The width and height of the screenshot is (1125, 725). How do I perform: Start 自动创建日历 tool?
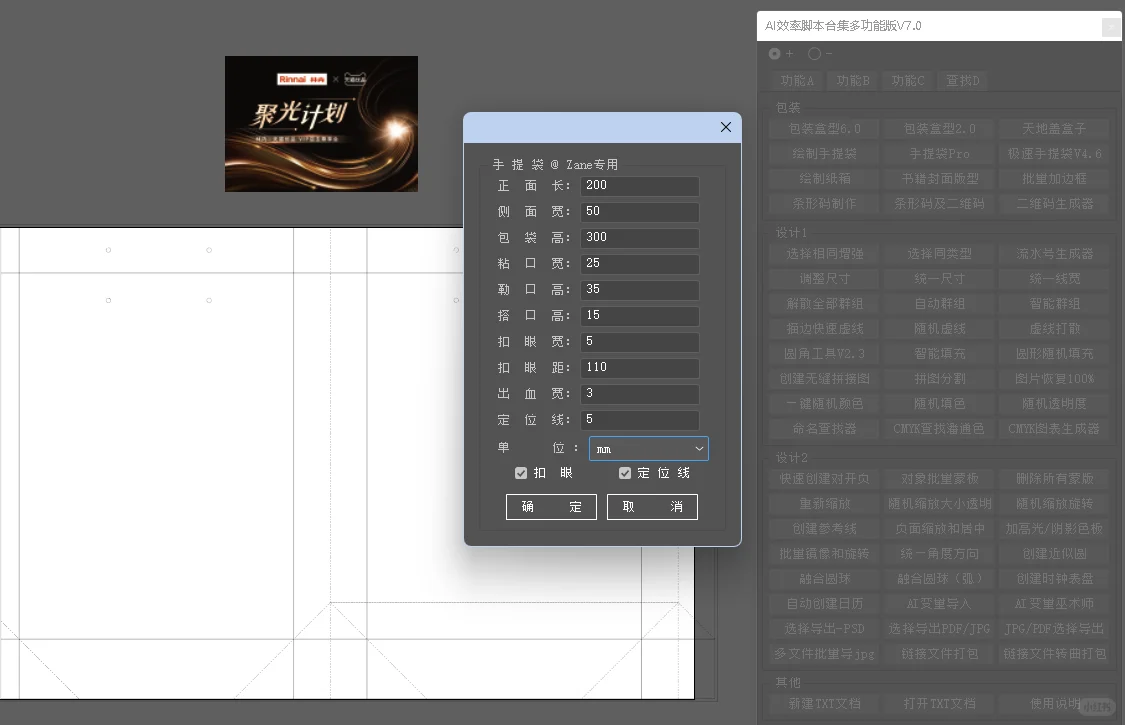pyautogui.click(x=822, y=603)
